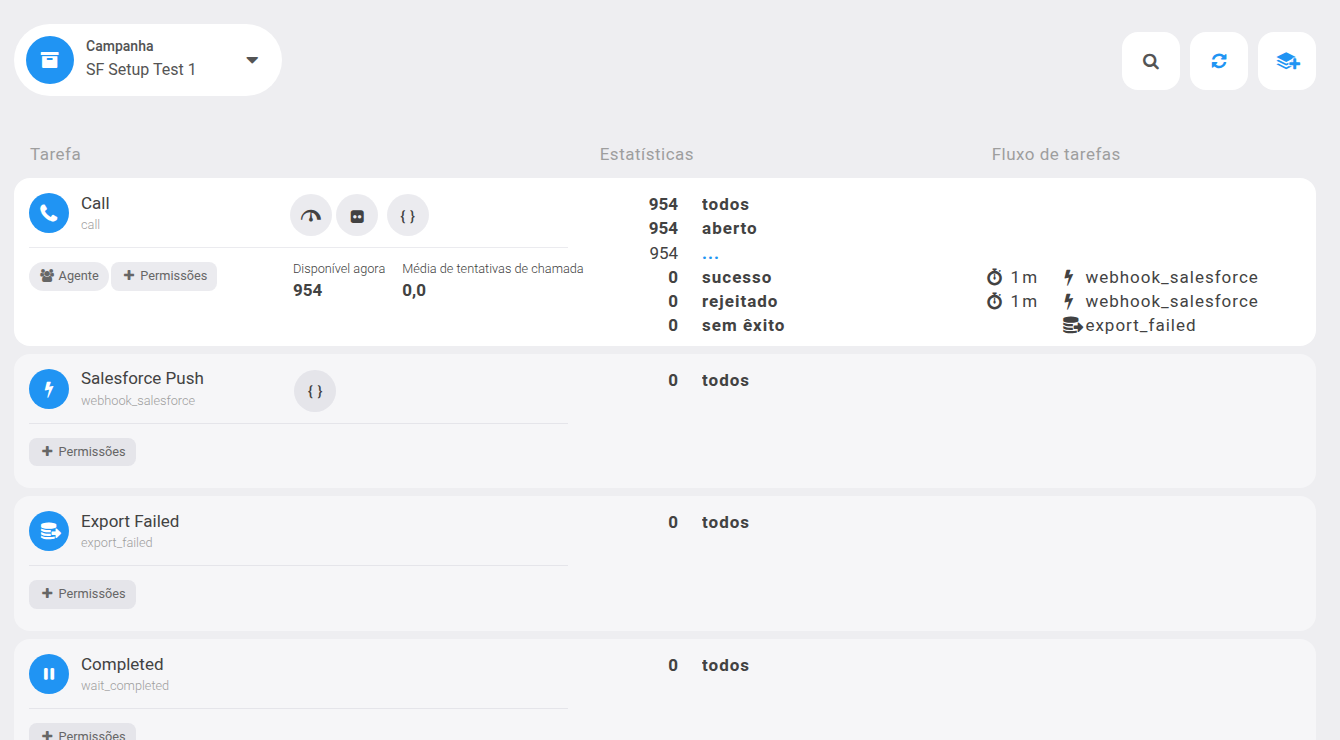Click the 'sem êxito' statistic label
The height and width of the screenshot is (740, 1340).
(x=743, y=325)
